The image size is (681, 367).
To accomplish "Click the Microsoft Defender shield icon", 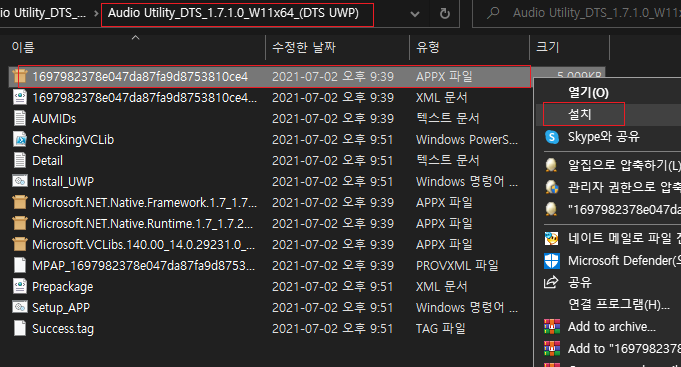I will (552, 261).
